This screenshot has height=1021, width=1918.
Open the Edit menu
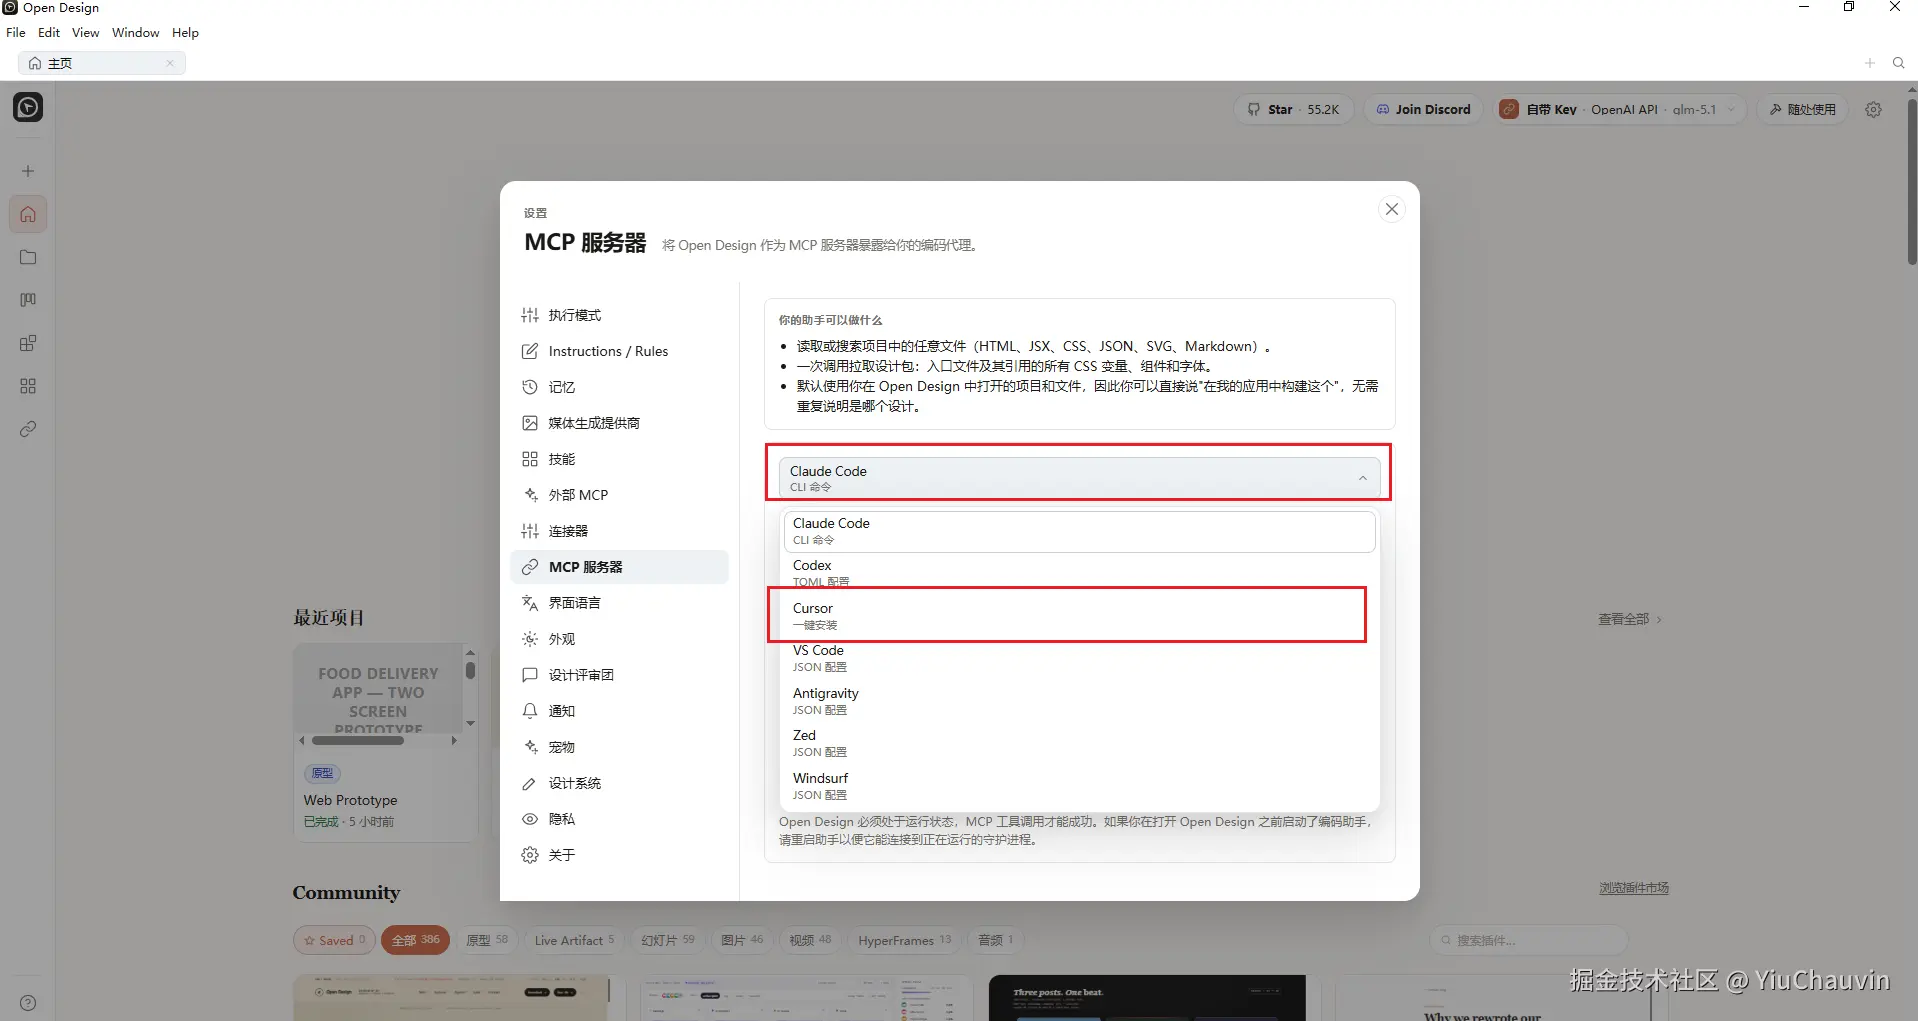[x=49, y=33]
